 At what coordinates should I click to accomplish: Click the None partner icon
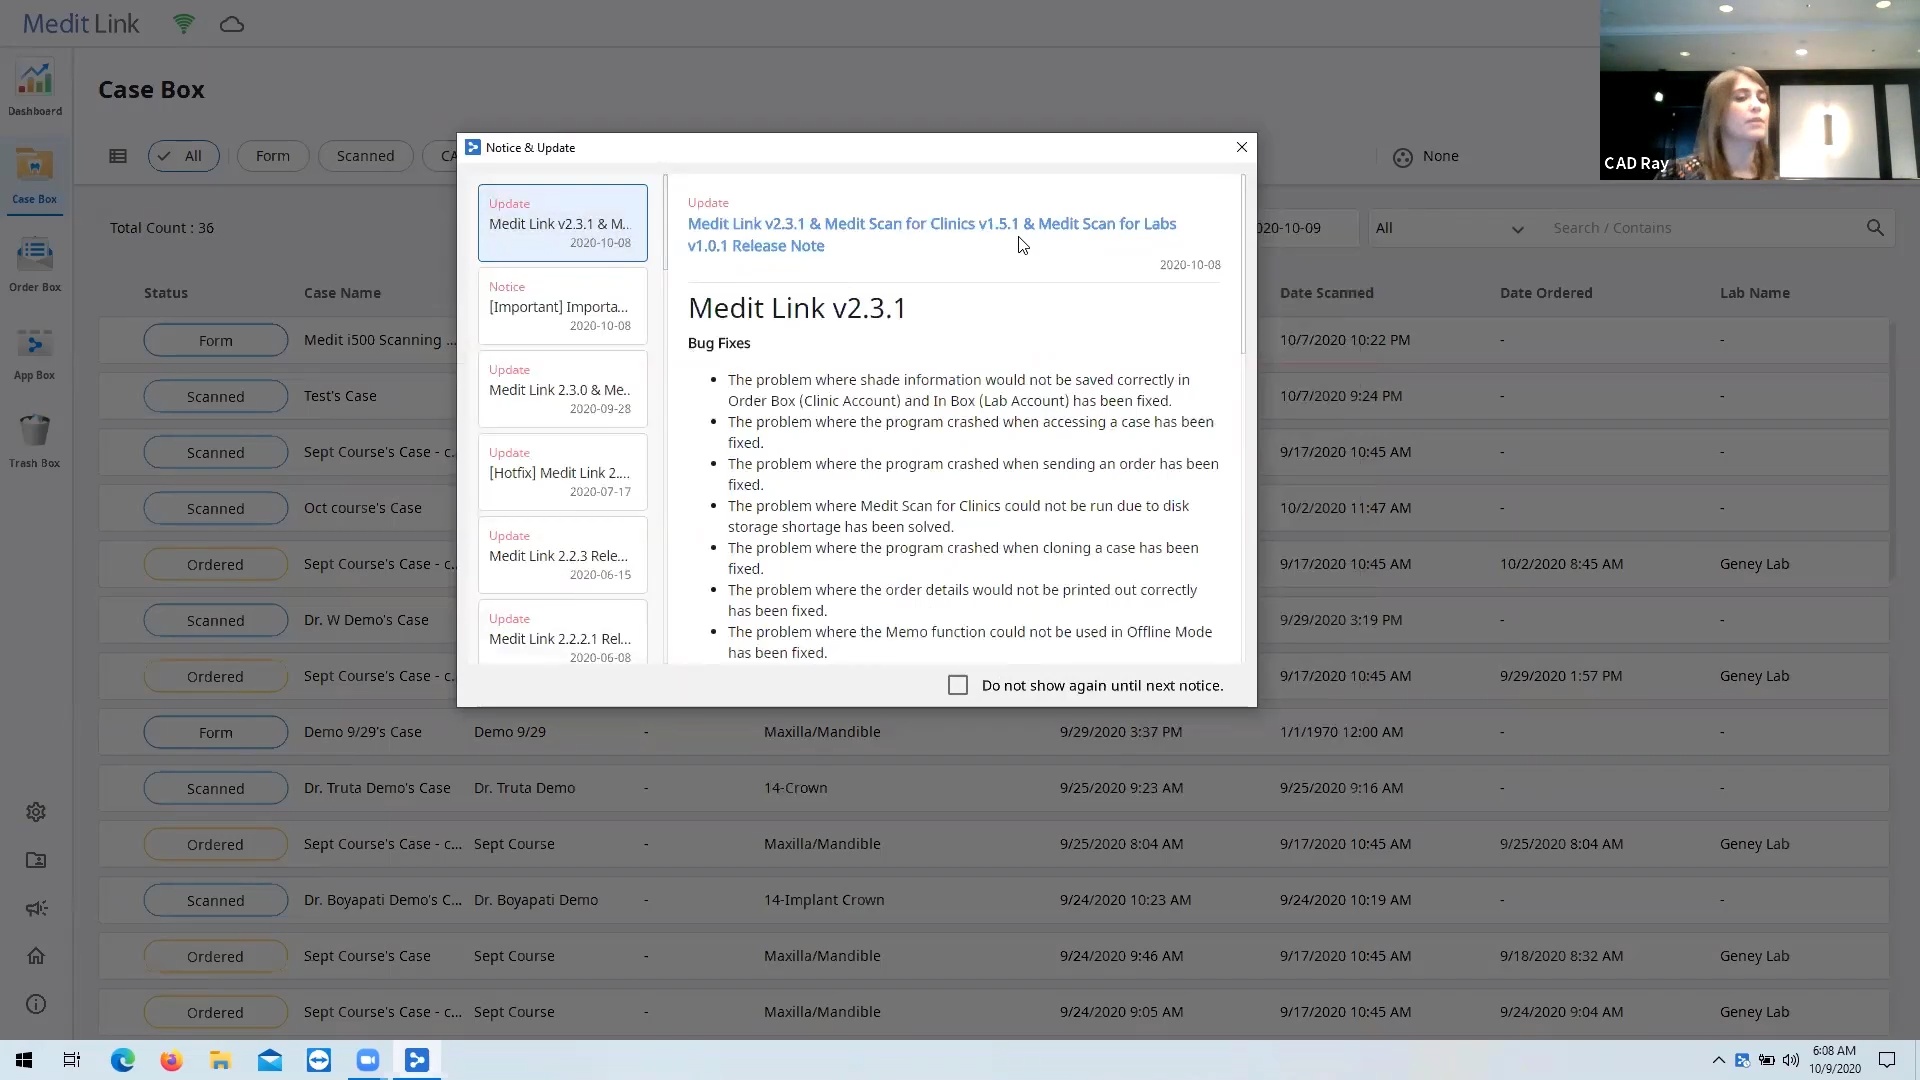point(1403,157)
